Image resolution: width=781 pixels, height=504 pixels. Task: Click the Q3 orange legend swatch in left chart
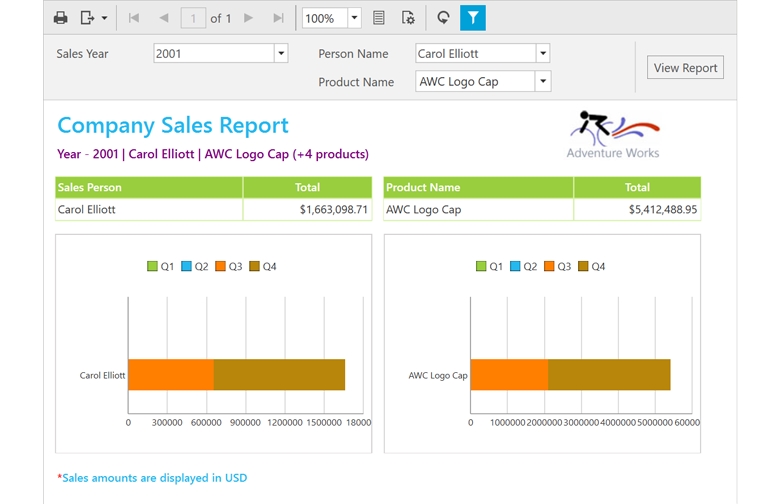(x=221, y=267)
